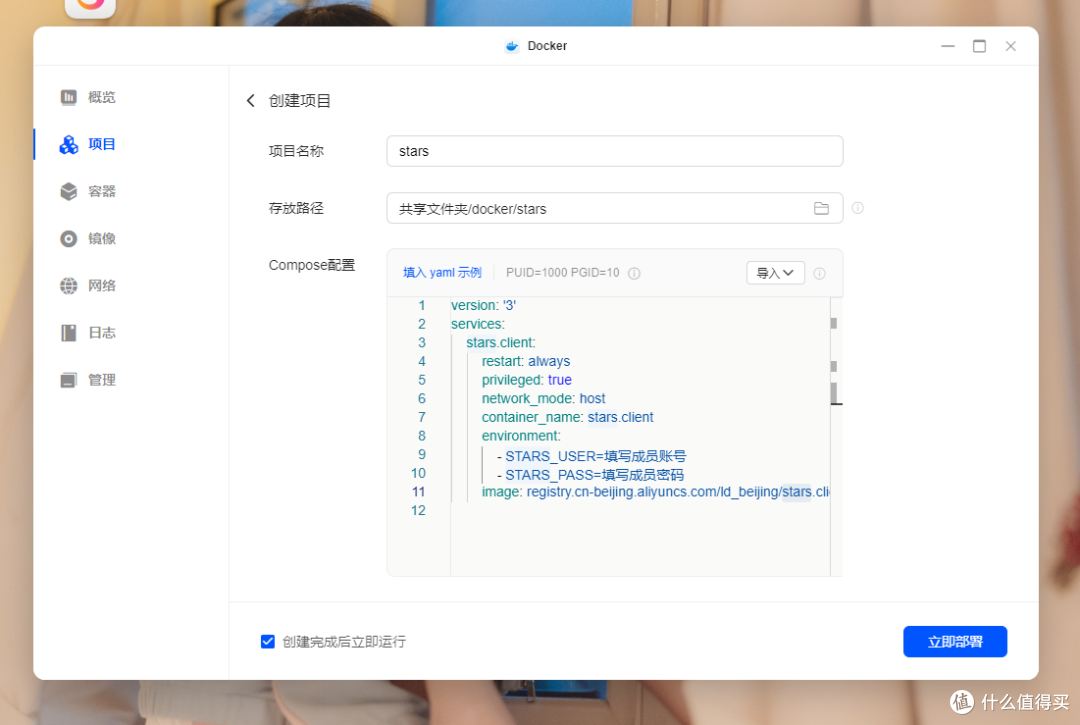The height and width of the screenshot is (725, 1080).
Task: Click 填入 yaml 示例 link
Action: click(442, 273)
